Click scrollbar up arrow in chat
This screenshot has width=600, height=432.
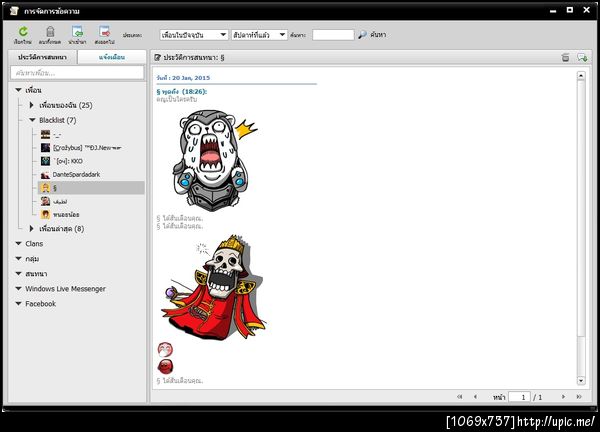click(581, 75)
